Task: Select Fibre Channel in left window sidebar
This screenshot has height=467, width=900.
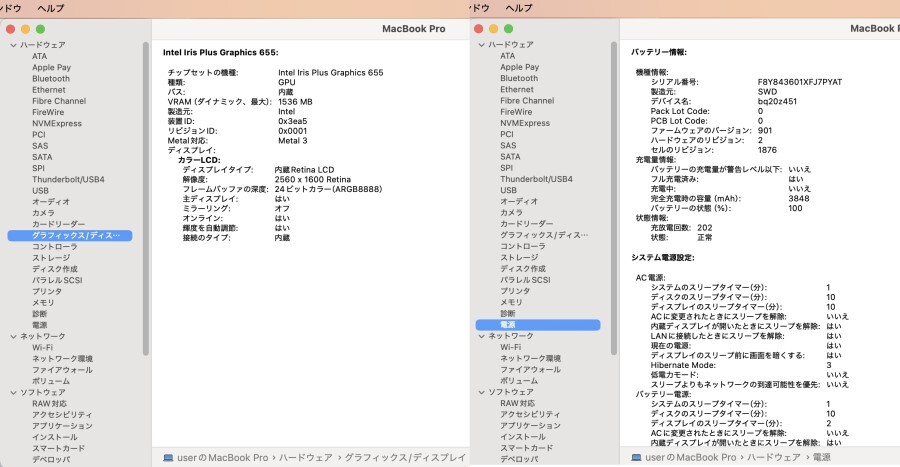Action: 59,101
